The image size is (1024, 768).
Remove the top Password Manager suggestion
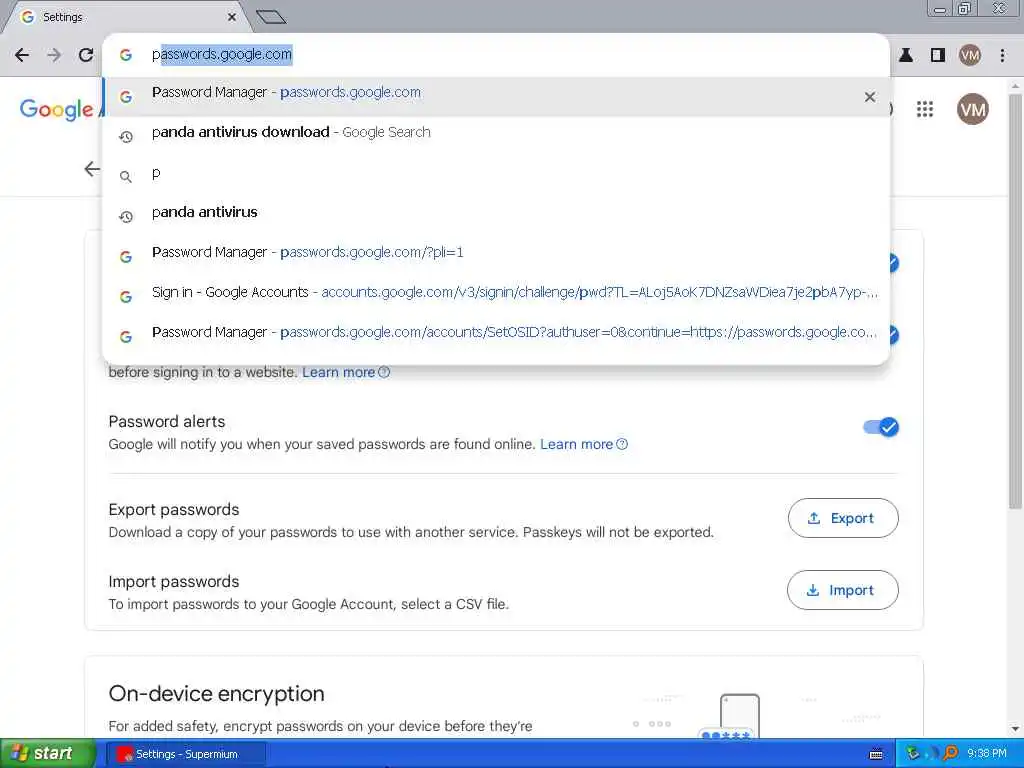[x=869, y=97]
